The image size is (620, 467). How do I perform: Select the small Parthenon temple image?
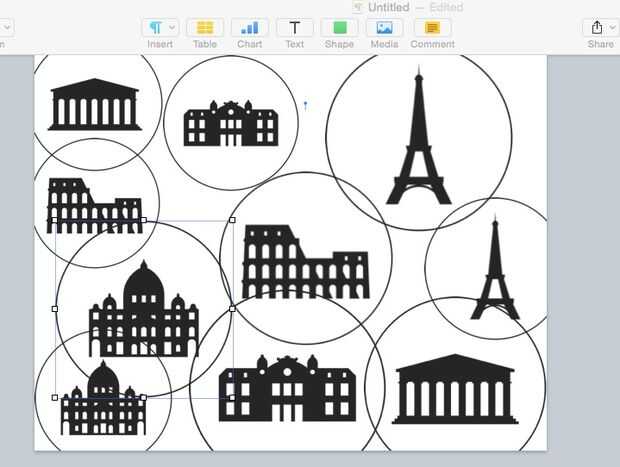(95, 104)
